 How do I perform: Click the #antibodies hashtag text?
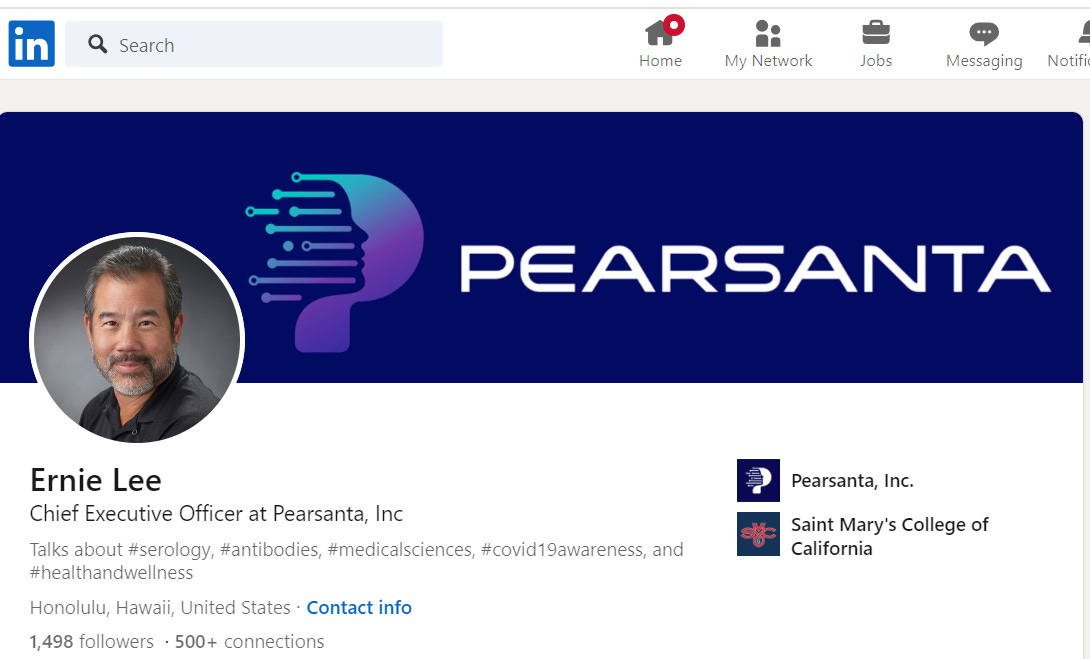pos(269,550)
